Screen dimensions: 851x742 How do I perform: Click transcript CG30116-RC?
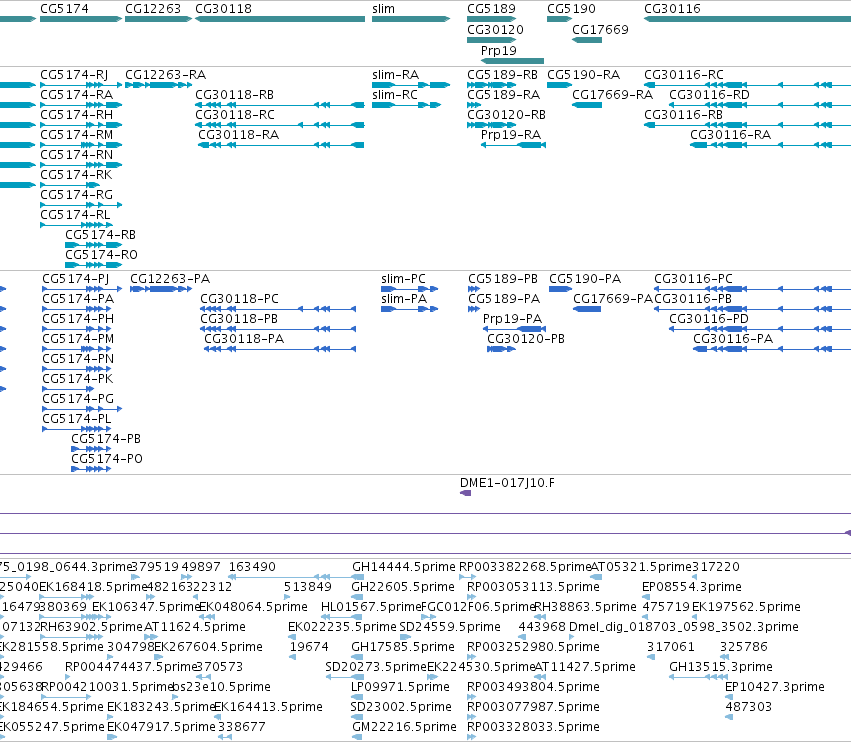tap(683, 74)
